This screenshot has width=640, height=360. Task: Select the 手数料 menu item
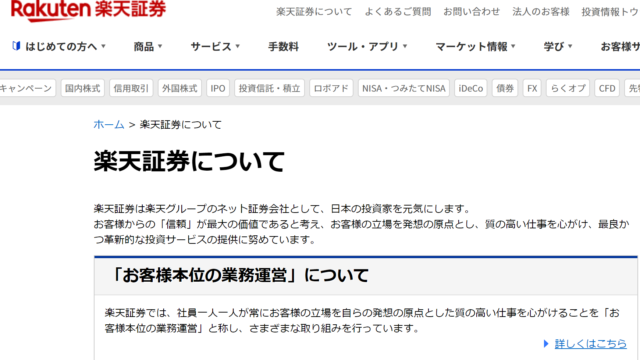click(283, 47)
